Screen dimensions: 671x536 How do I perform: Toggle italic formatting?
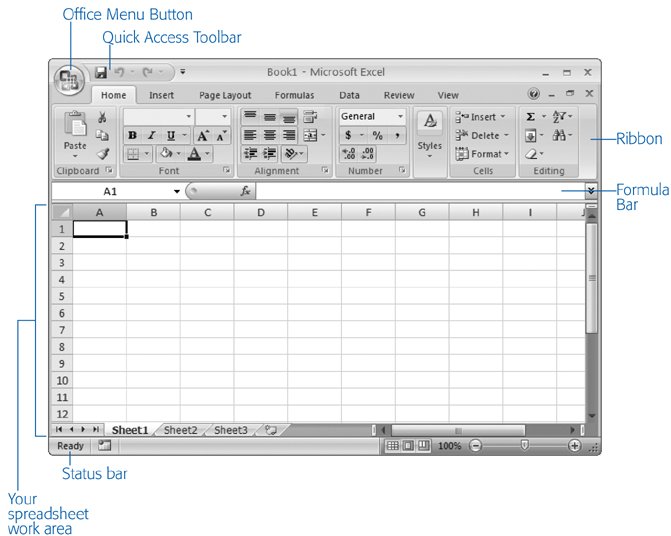(x=151, y=135)
